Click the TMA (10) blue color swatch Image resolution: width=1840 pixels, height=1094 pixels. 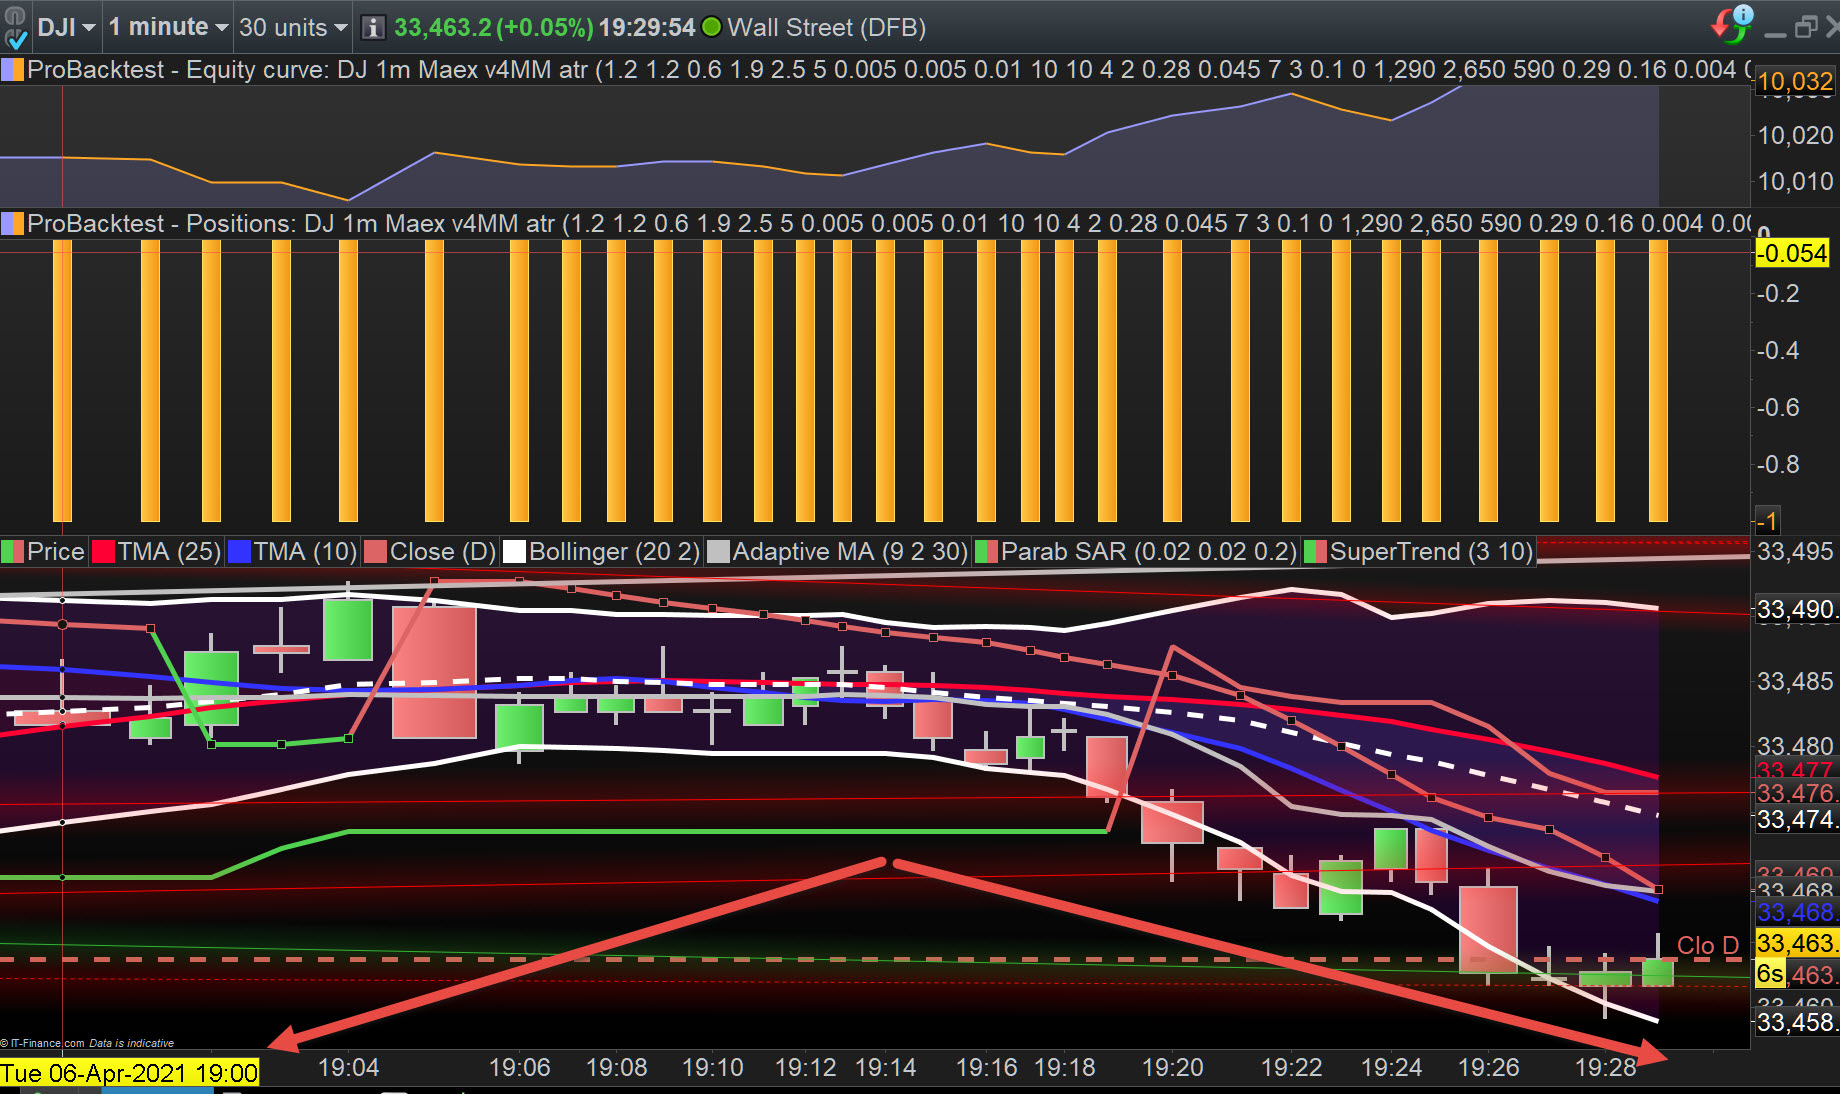tap(239, 552)
